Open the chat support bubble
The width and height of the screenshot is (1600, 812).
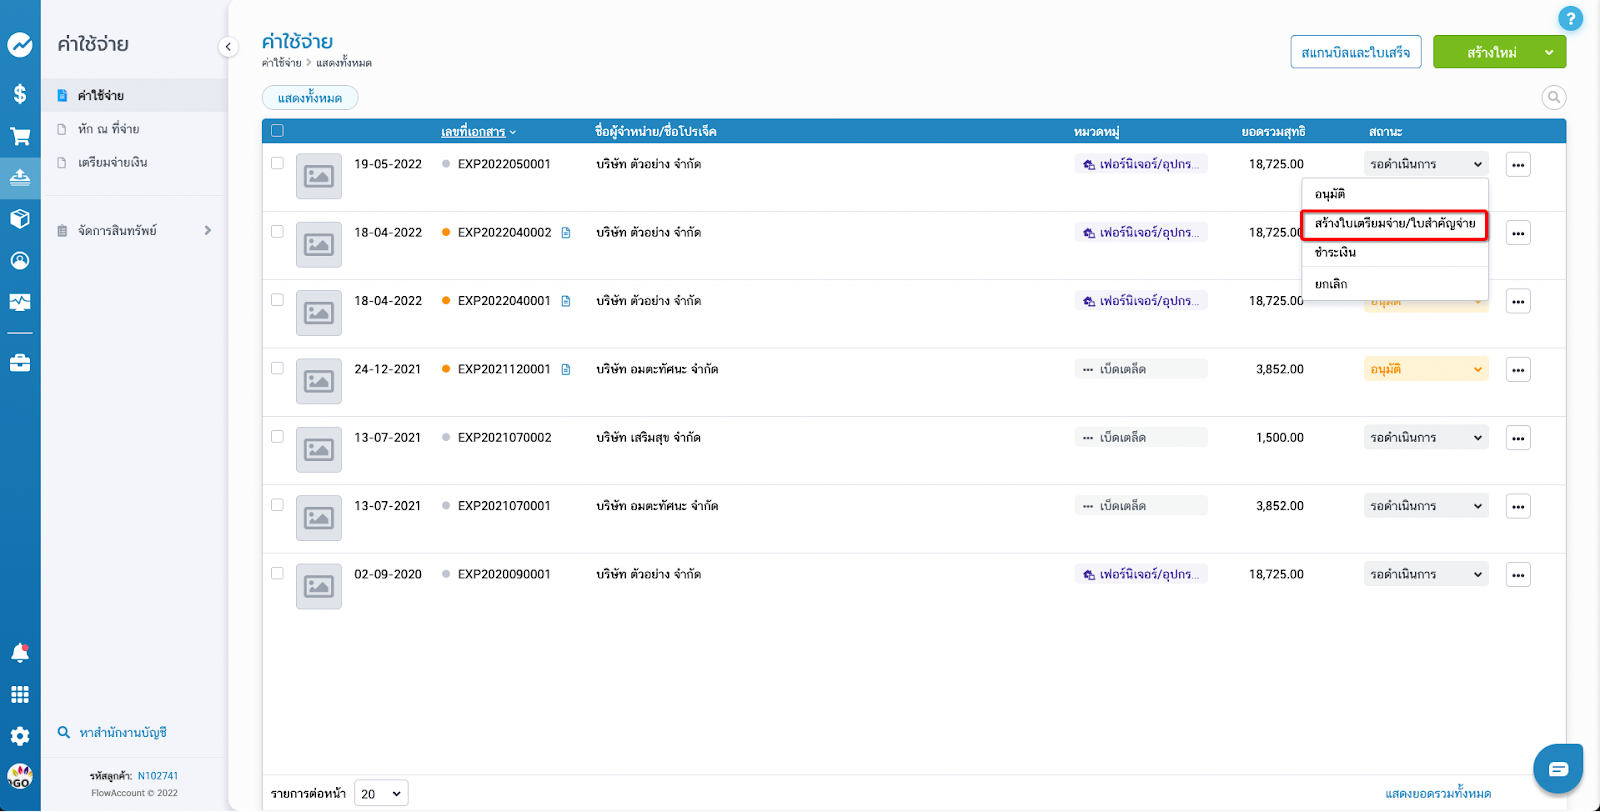click(x=1558, y=768)
